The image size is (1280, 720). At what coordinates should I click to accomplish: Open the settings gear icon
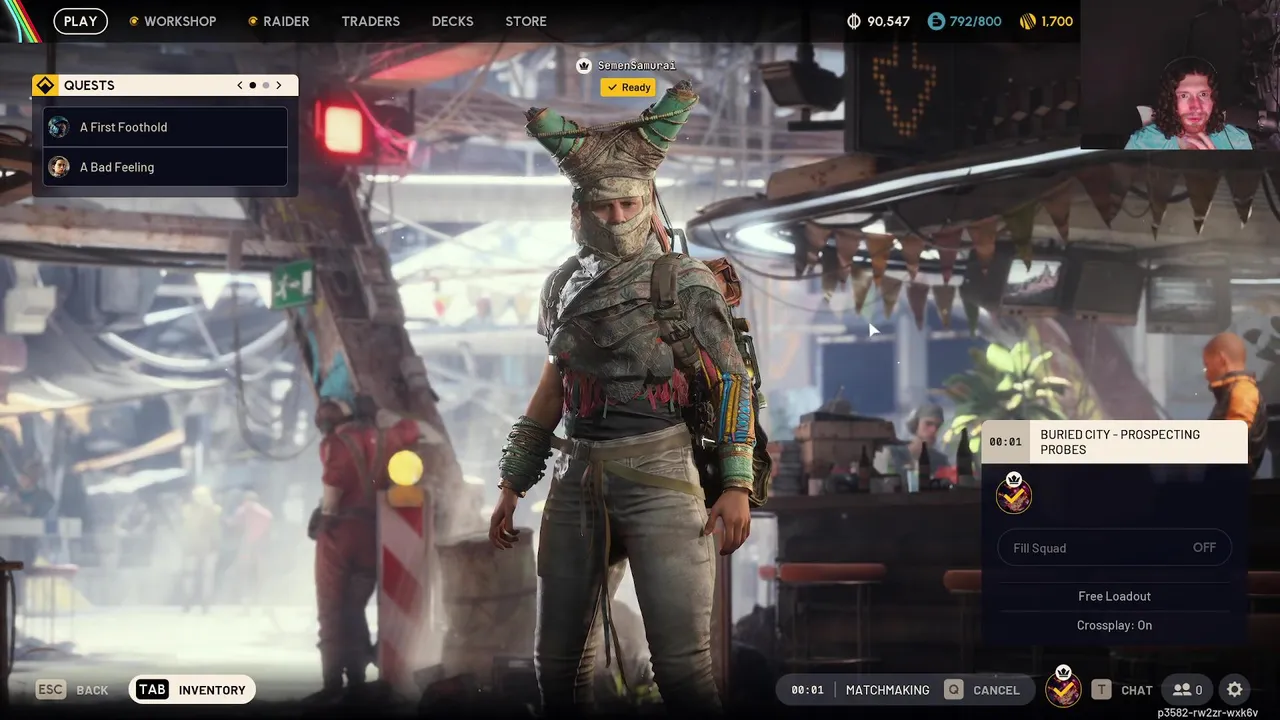pos(1235,690)
